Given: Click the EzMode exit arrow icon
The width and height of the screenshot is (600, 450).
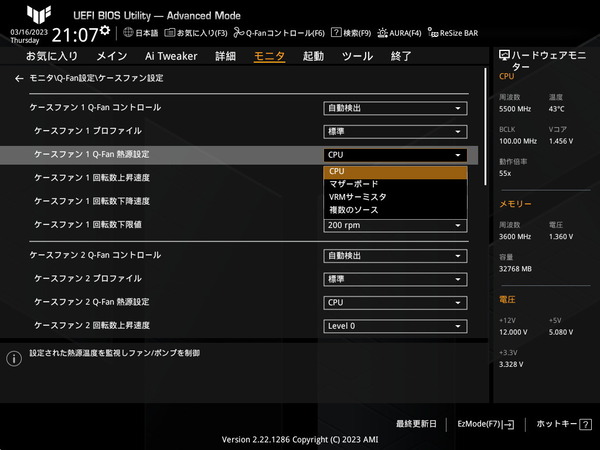Looking at the screenshot, I should (x=509, y=424).
